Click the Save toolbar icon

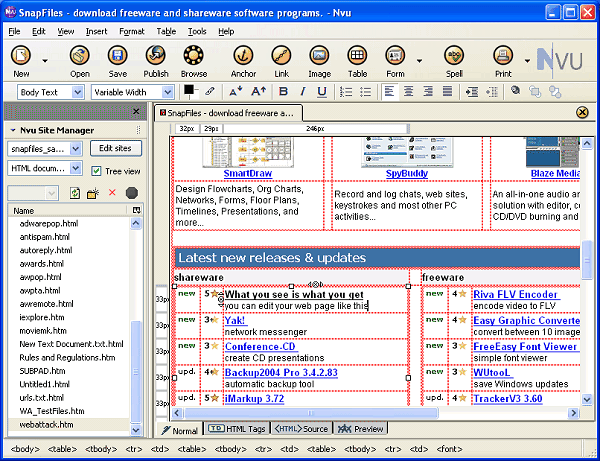117,55
